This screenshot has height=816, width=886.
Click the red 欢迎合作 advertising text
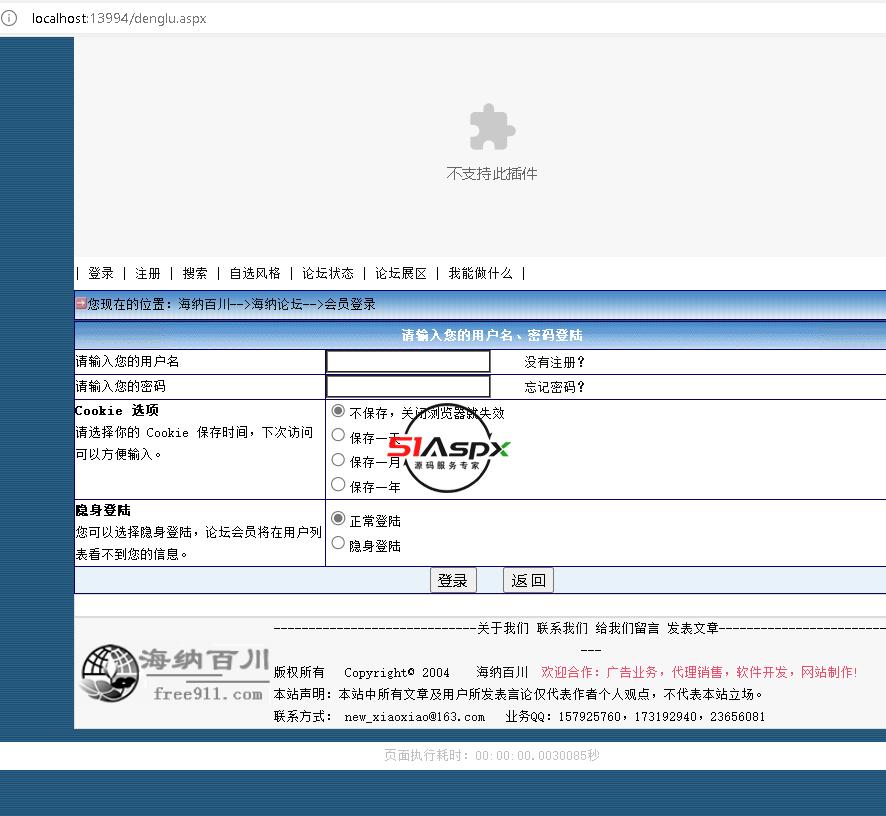click(699, 672)
